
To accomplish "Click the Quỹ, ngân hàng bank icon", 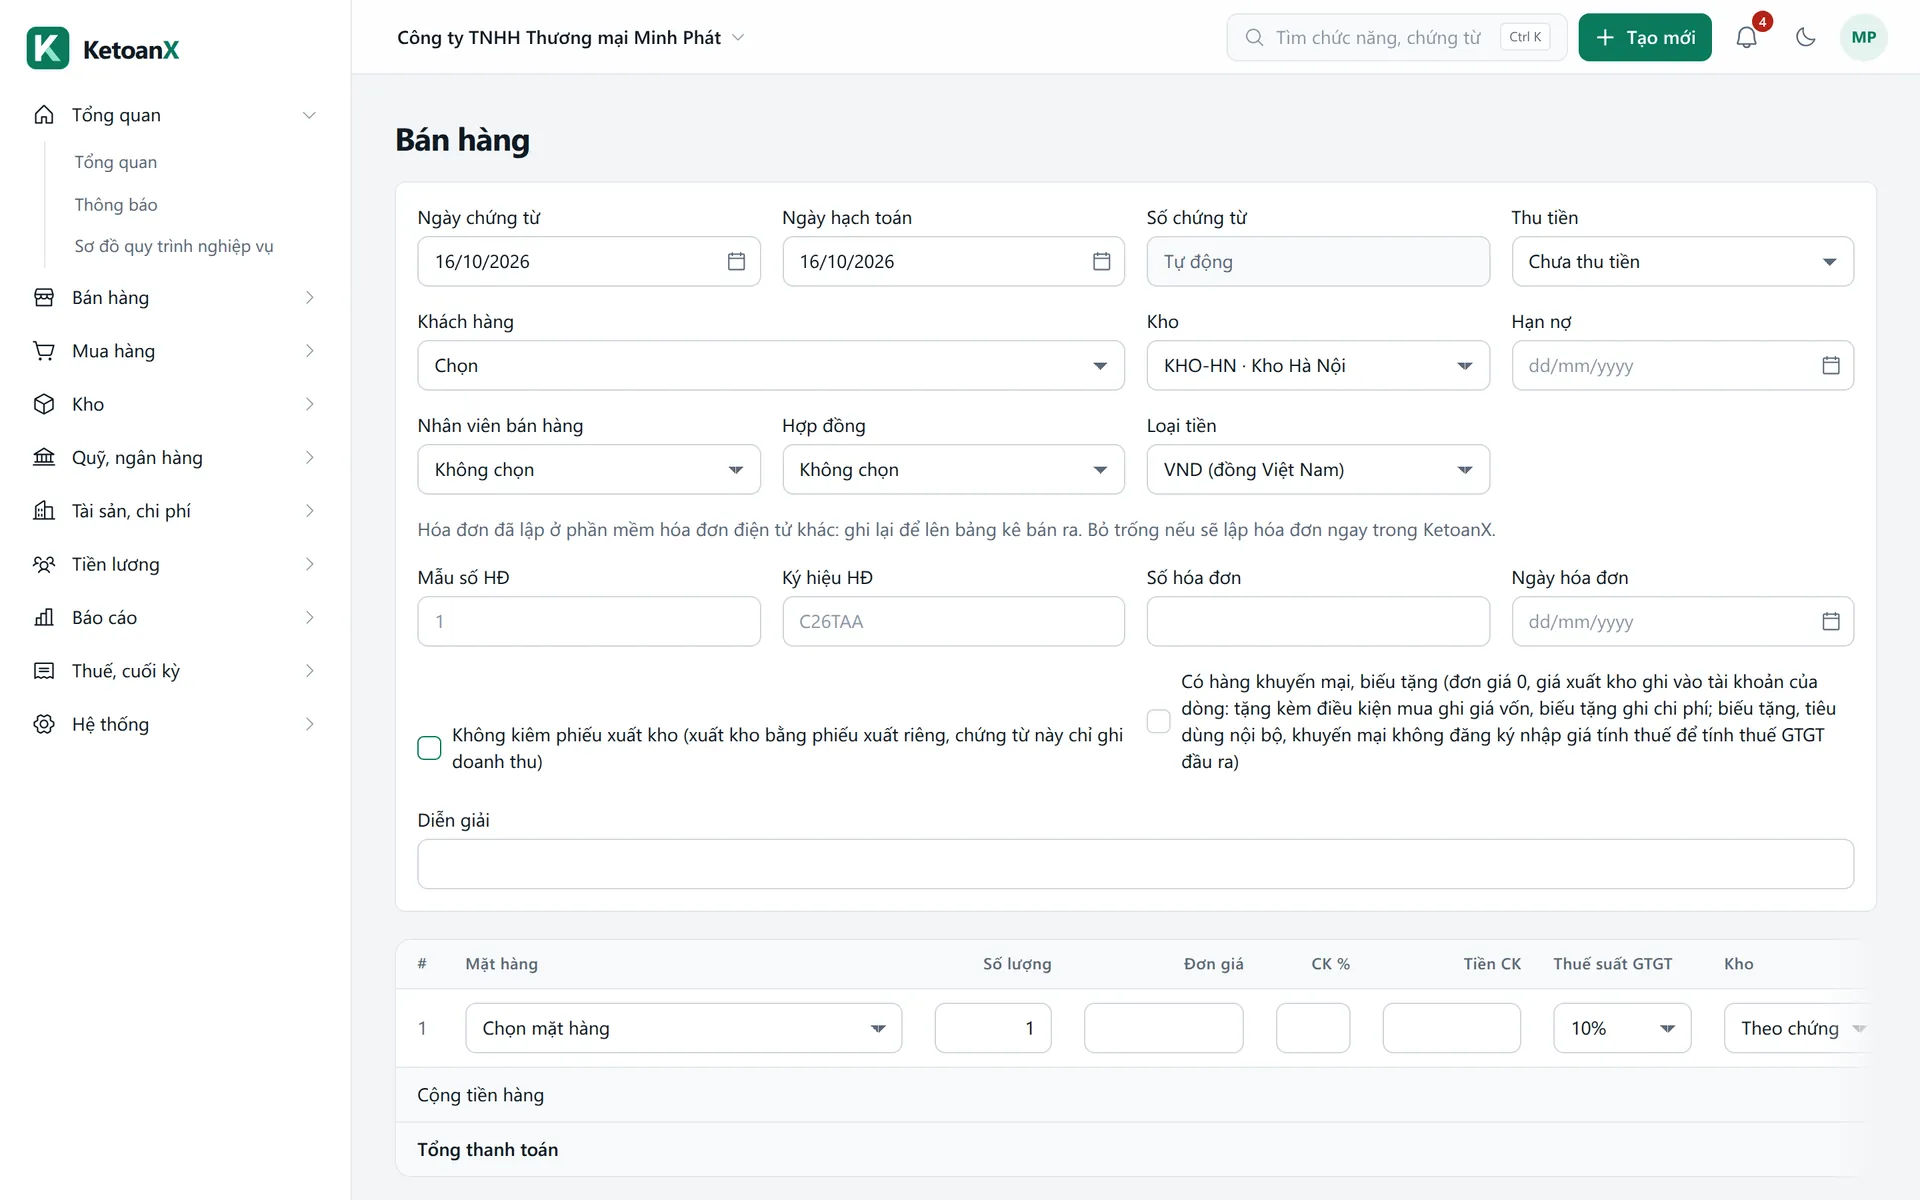I will (44, 457).
